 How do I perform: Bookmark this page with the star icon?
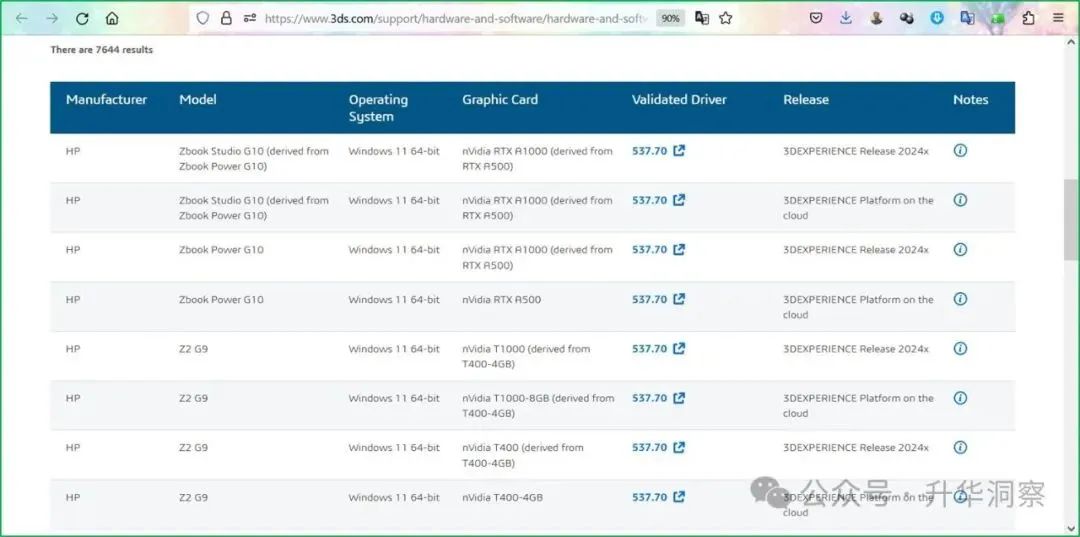(x=726, y=18)
